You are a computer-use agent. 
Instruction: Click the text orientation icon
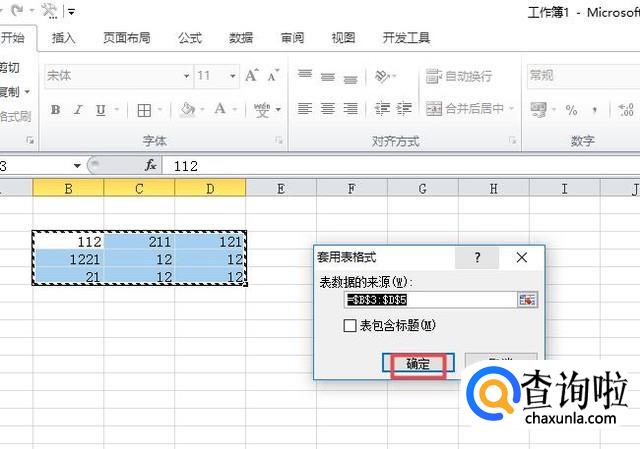pos(382,76)
